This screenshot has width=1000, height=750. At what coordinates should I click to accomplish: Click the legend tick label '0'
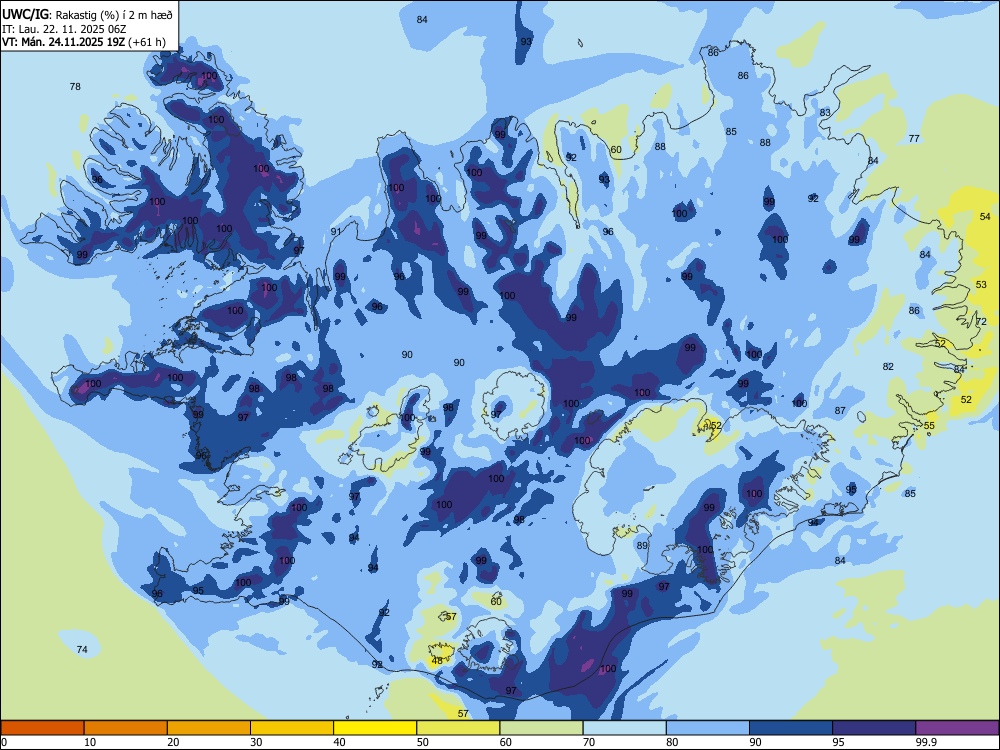(4, 742)
